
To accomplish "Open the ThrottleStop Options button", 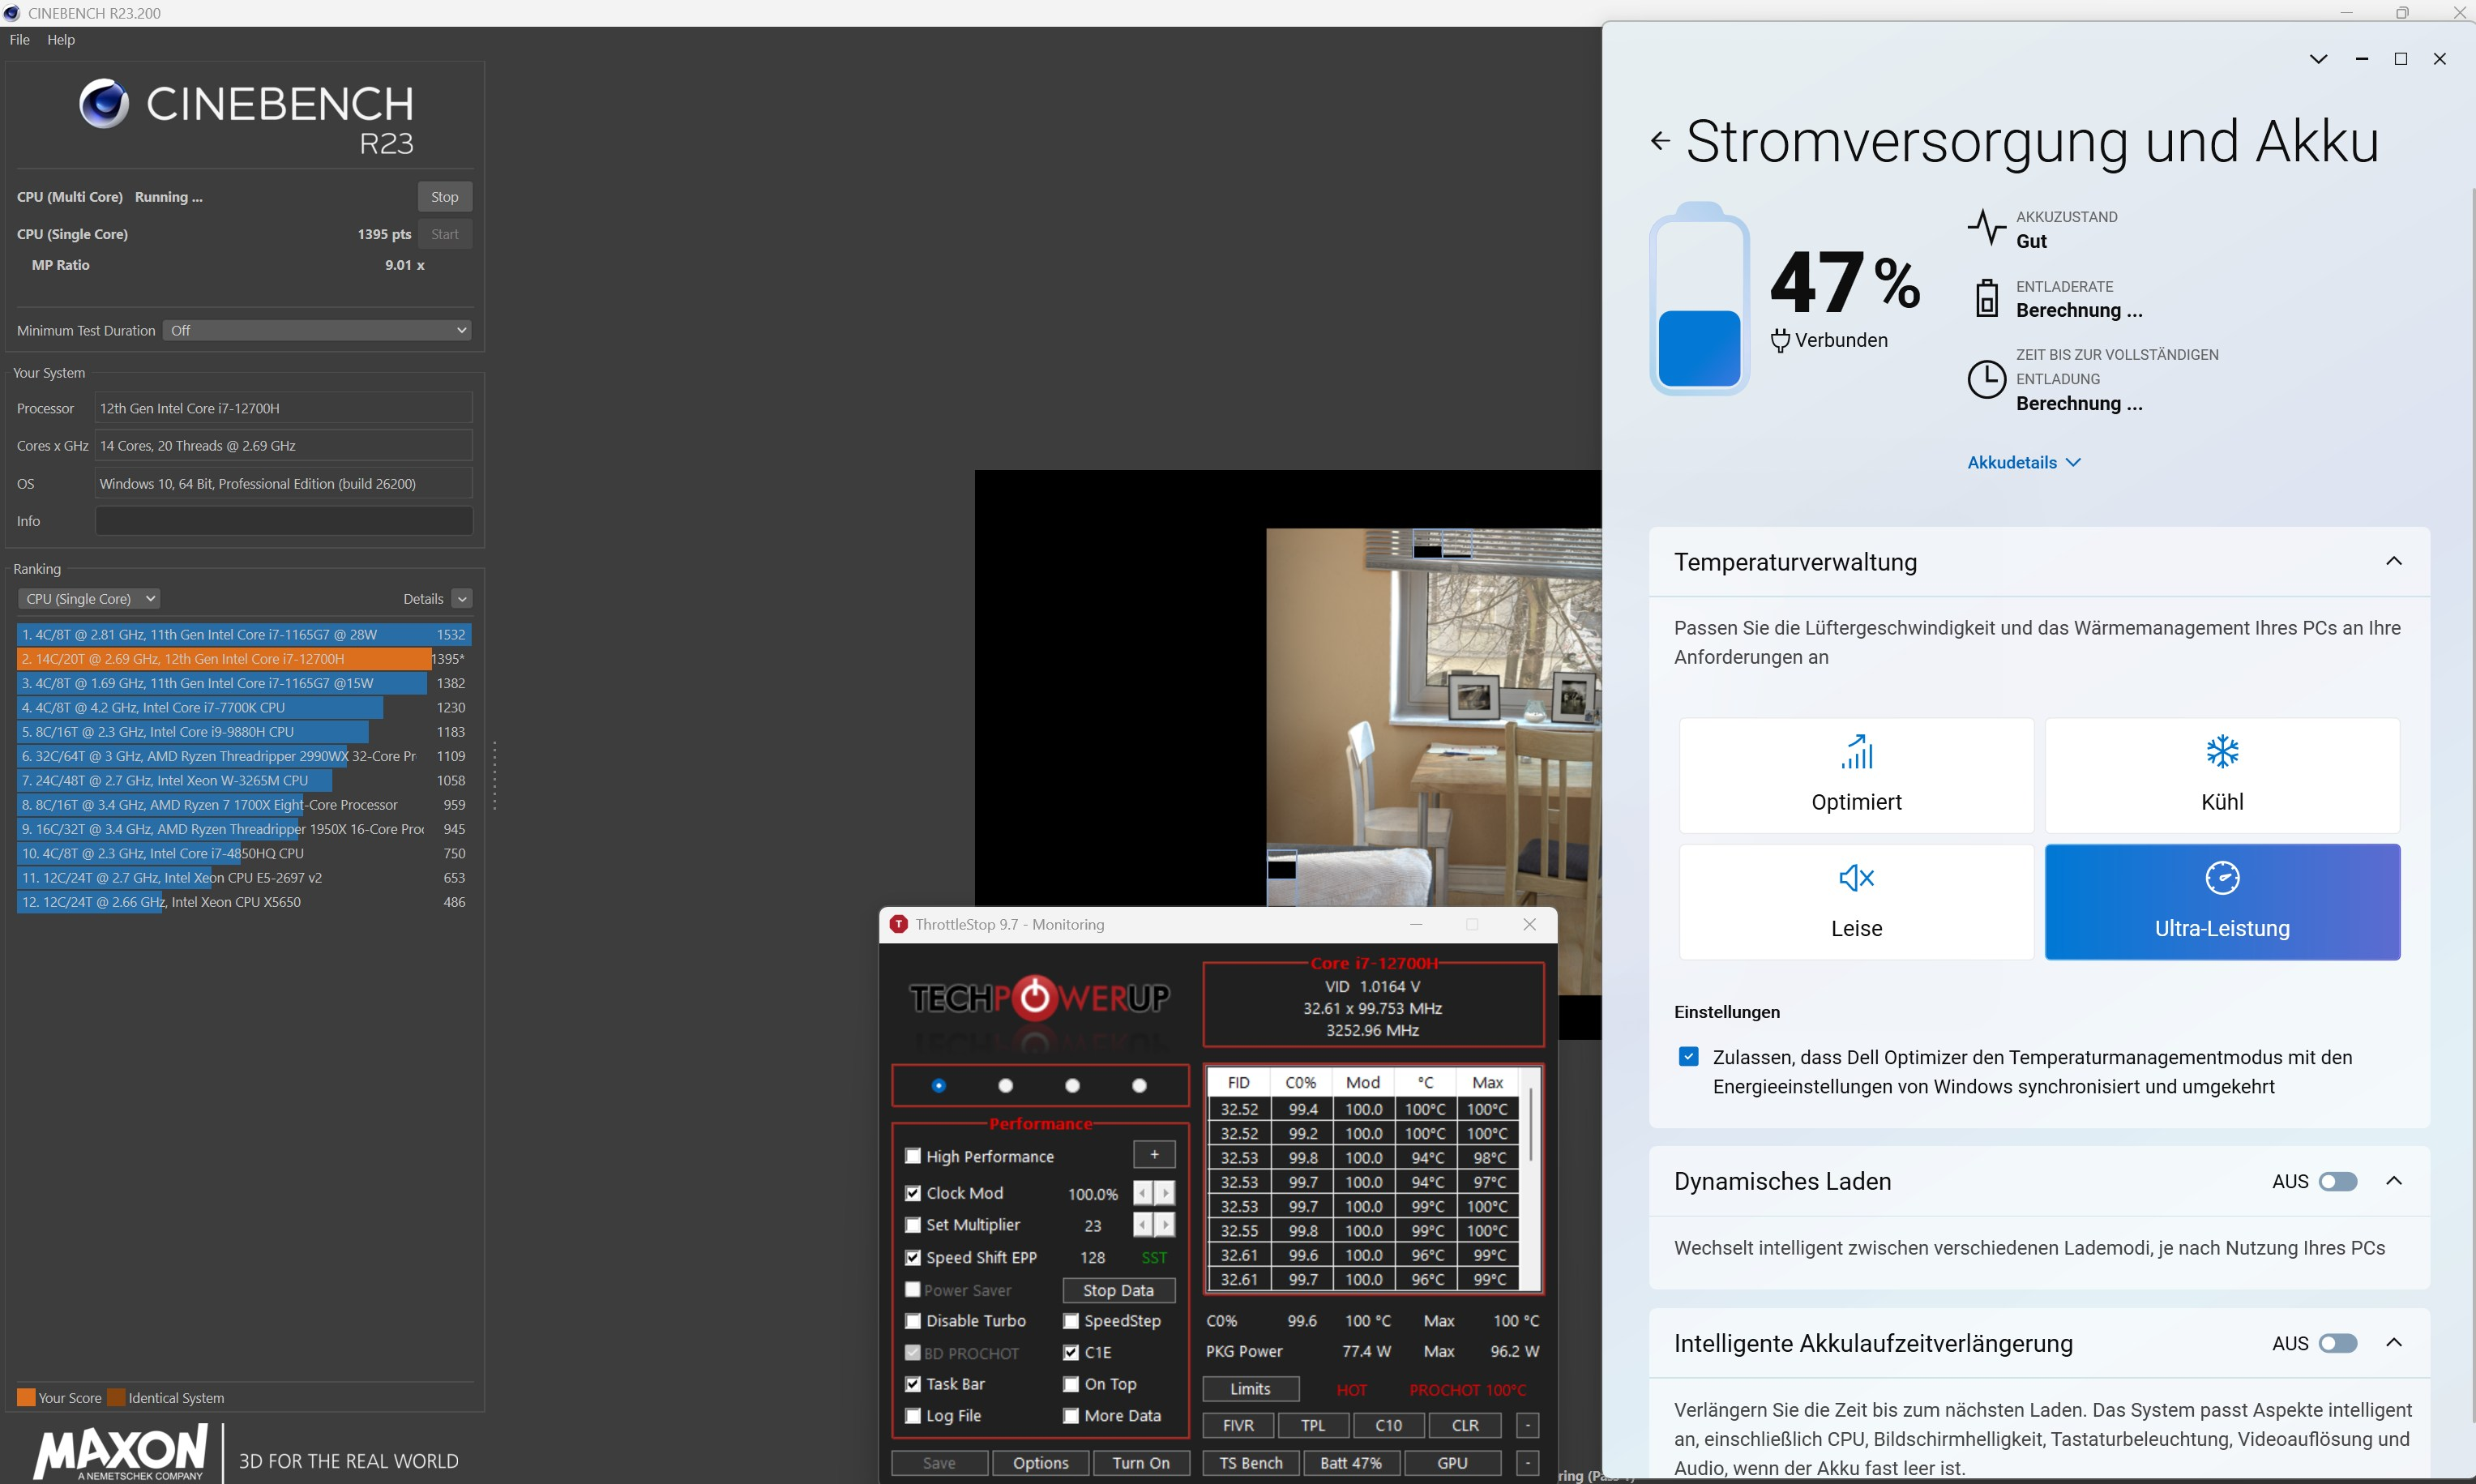I will [x=1040, y=1463].
